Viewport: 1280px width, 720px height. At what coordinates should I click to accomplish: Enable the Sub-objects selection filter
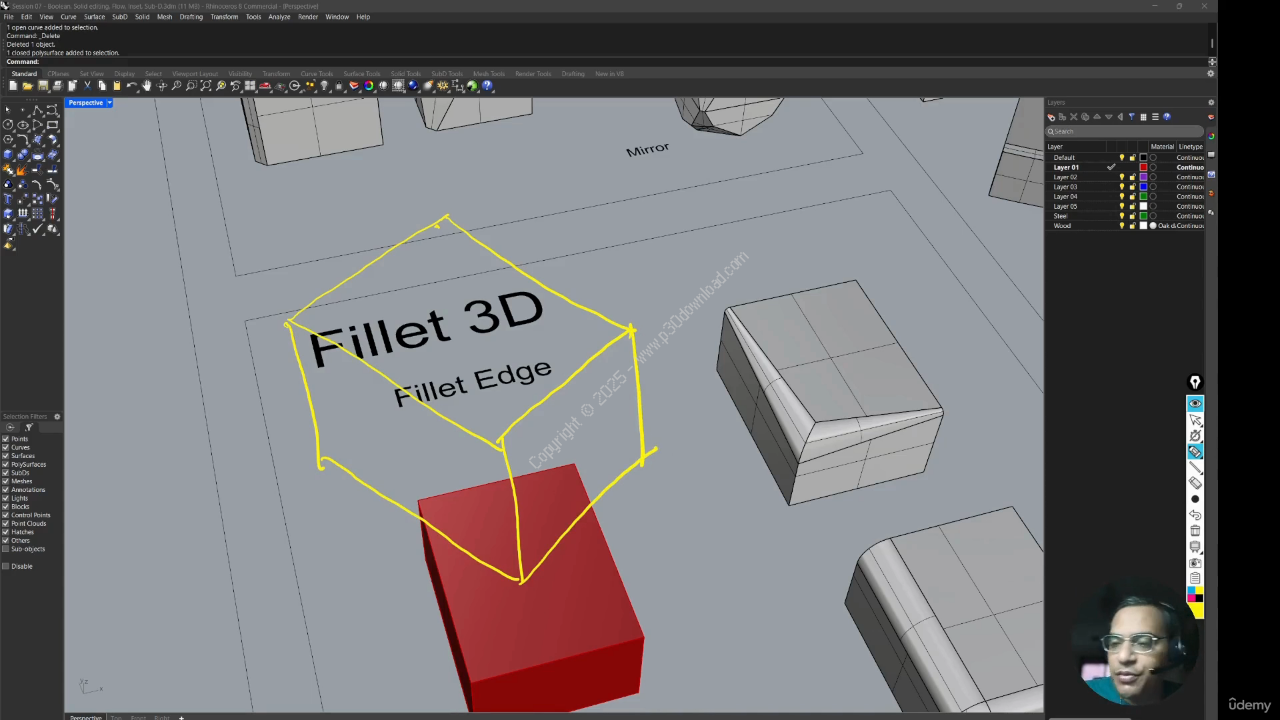(6, 549)
